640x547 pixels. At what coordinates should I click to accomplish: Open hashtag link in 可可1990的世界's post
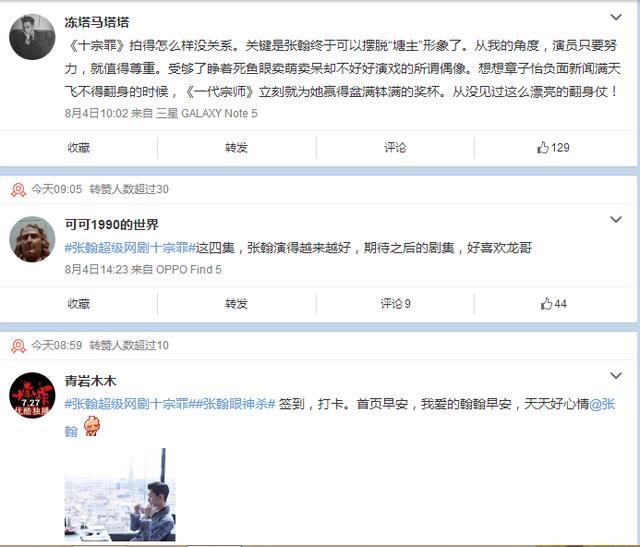130,248
